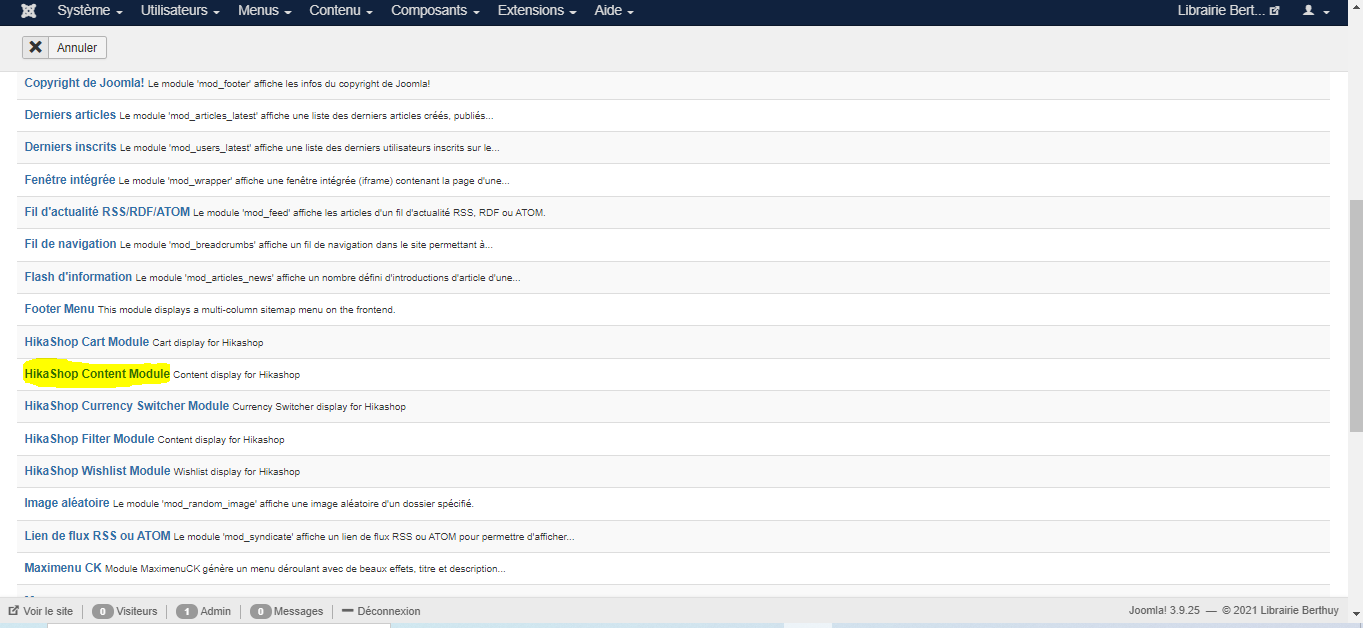The height and width of the screenshot is (628, 1363).
Task: Select the HikaShop Content Module
Action: point(97,374)
